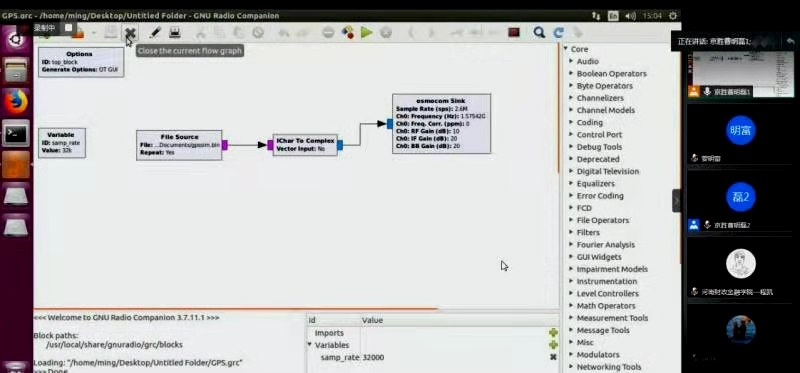The width and height of the screenshot is (800, 373).
Task: Select the Modulators category
Action: coord(598,355)
